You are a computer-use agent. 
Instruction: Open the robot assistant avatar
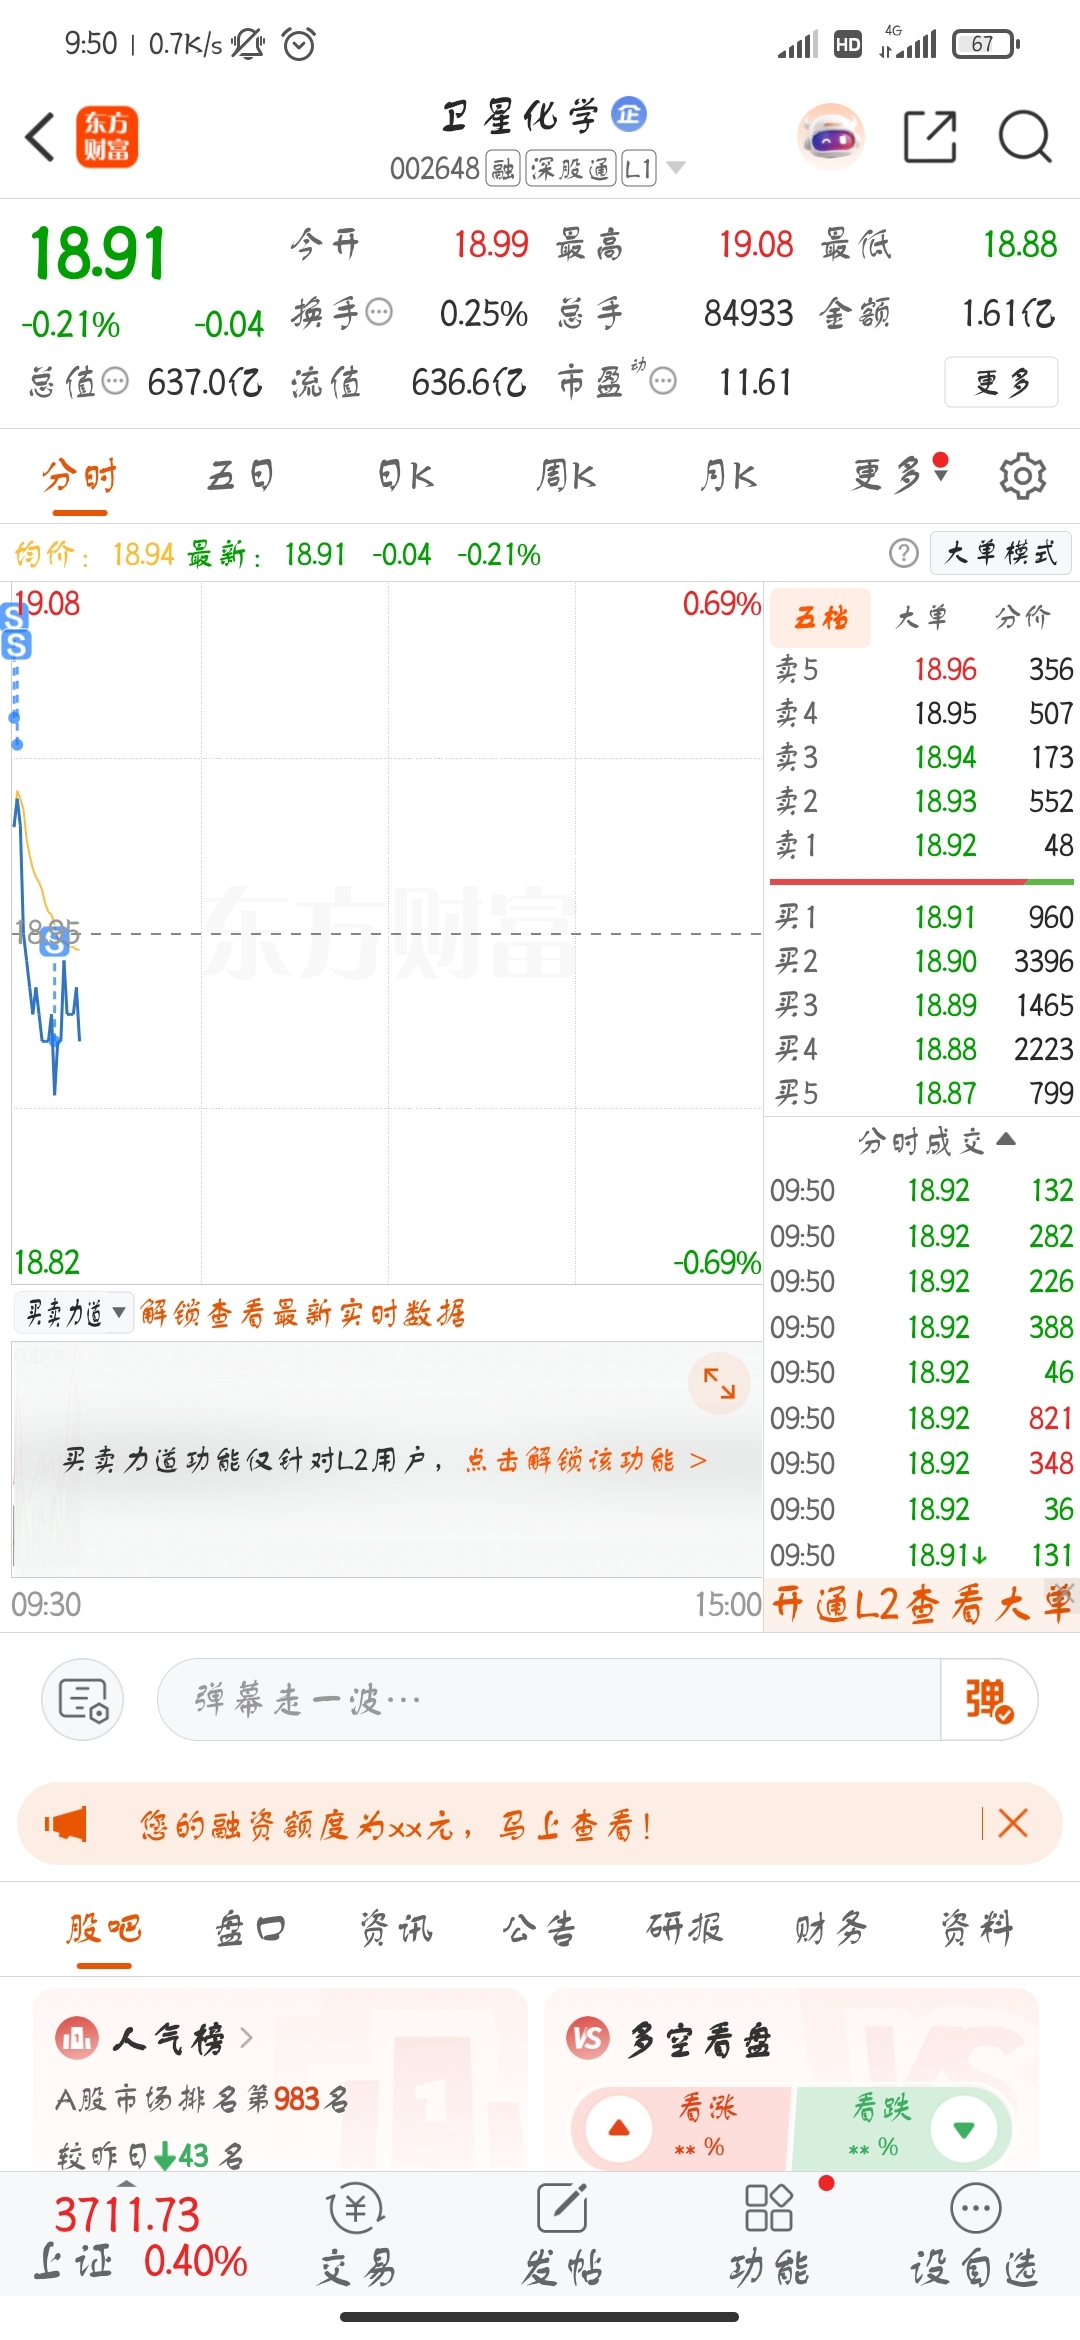pyautogui.click(x=831, y=137)
